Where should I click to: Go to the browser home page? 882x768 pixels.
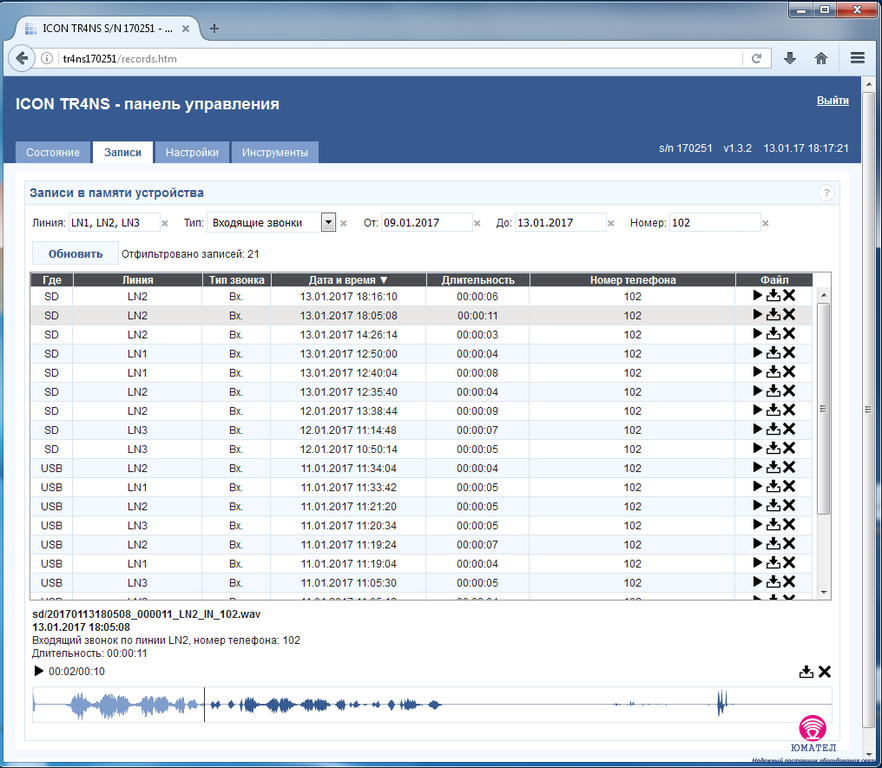click(x=821, y=58)
